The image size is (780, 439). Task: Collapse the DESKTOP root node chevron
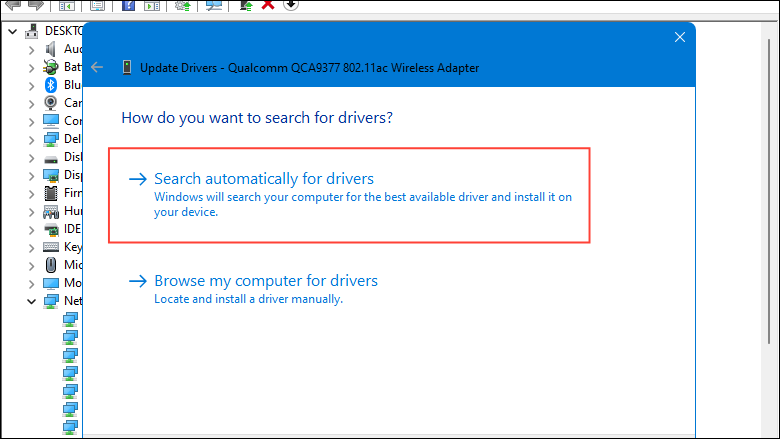point(13,32)
